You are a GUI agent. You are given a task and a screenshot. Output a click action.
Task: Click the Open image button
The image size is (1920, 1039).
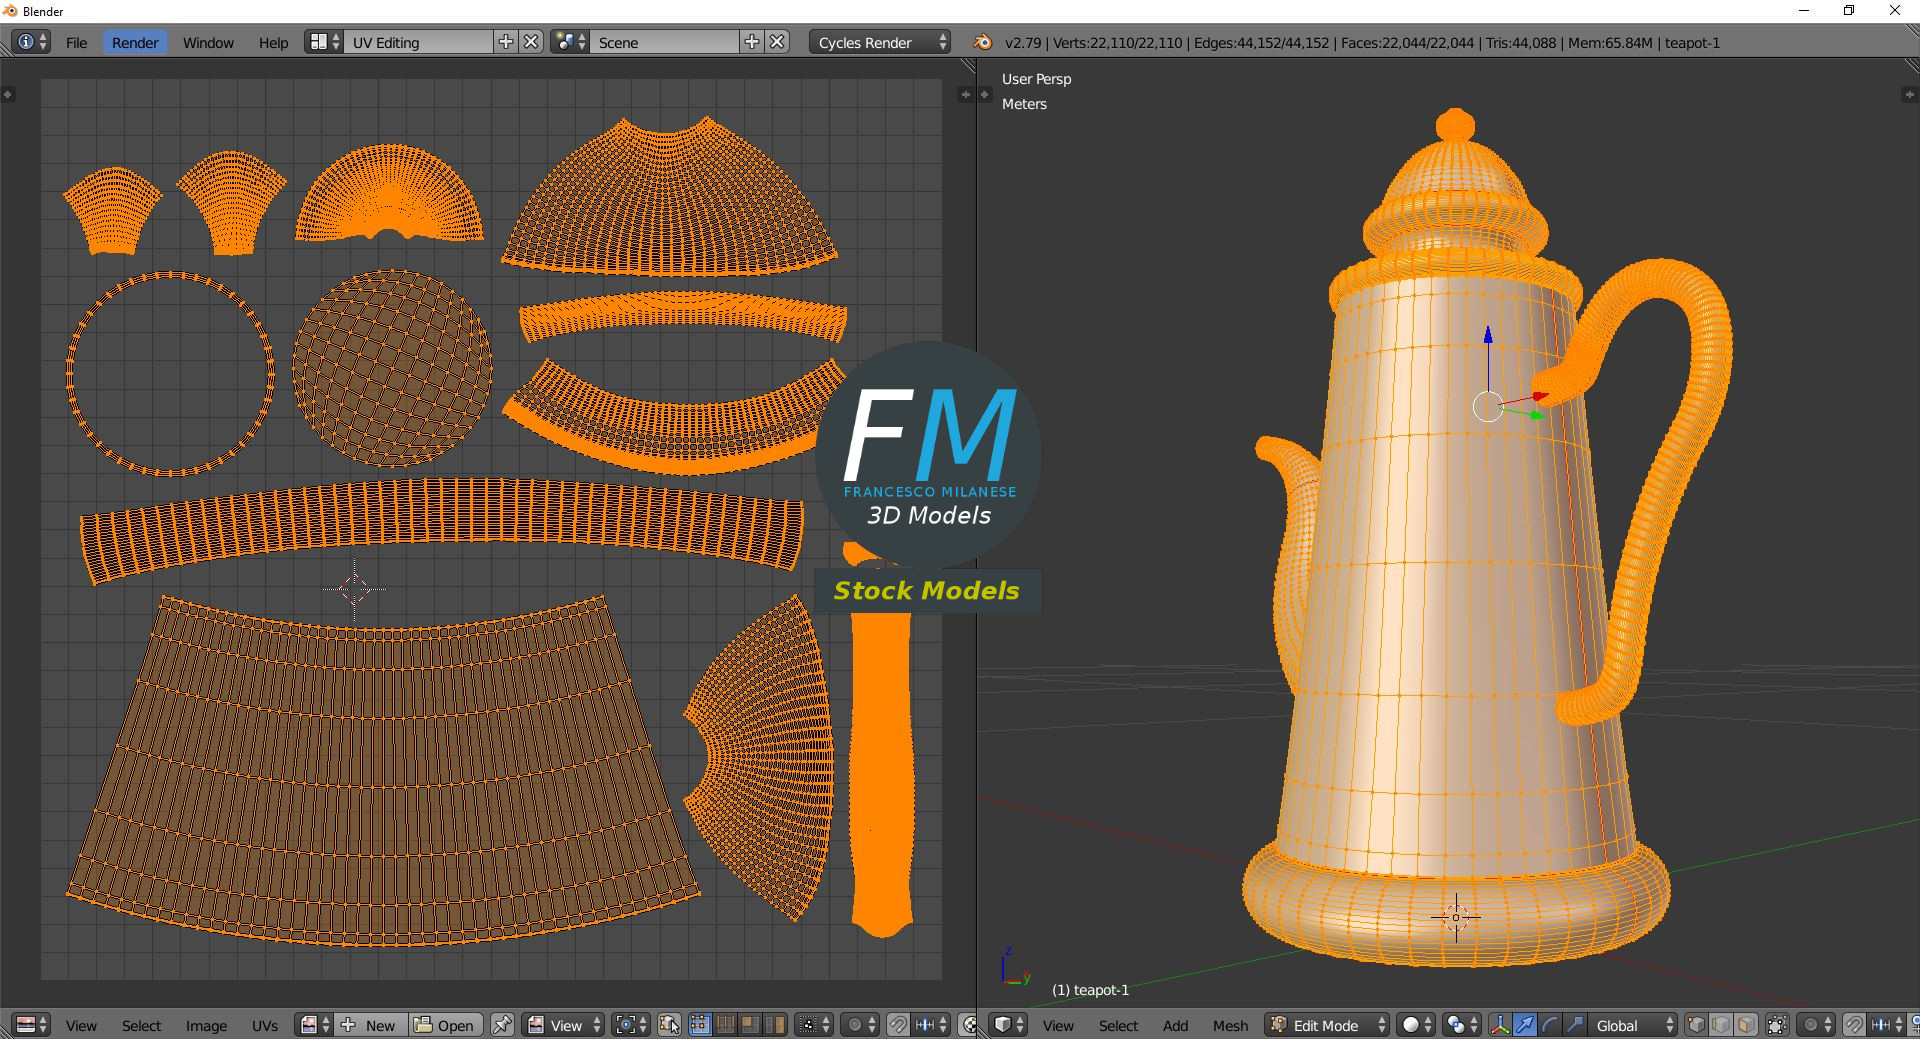446,1025
